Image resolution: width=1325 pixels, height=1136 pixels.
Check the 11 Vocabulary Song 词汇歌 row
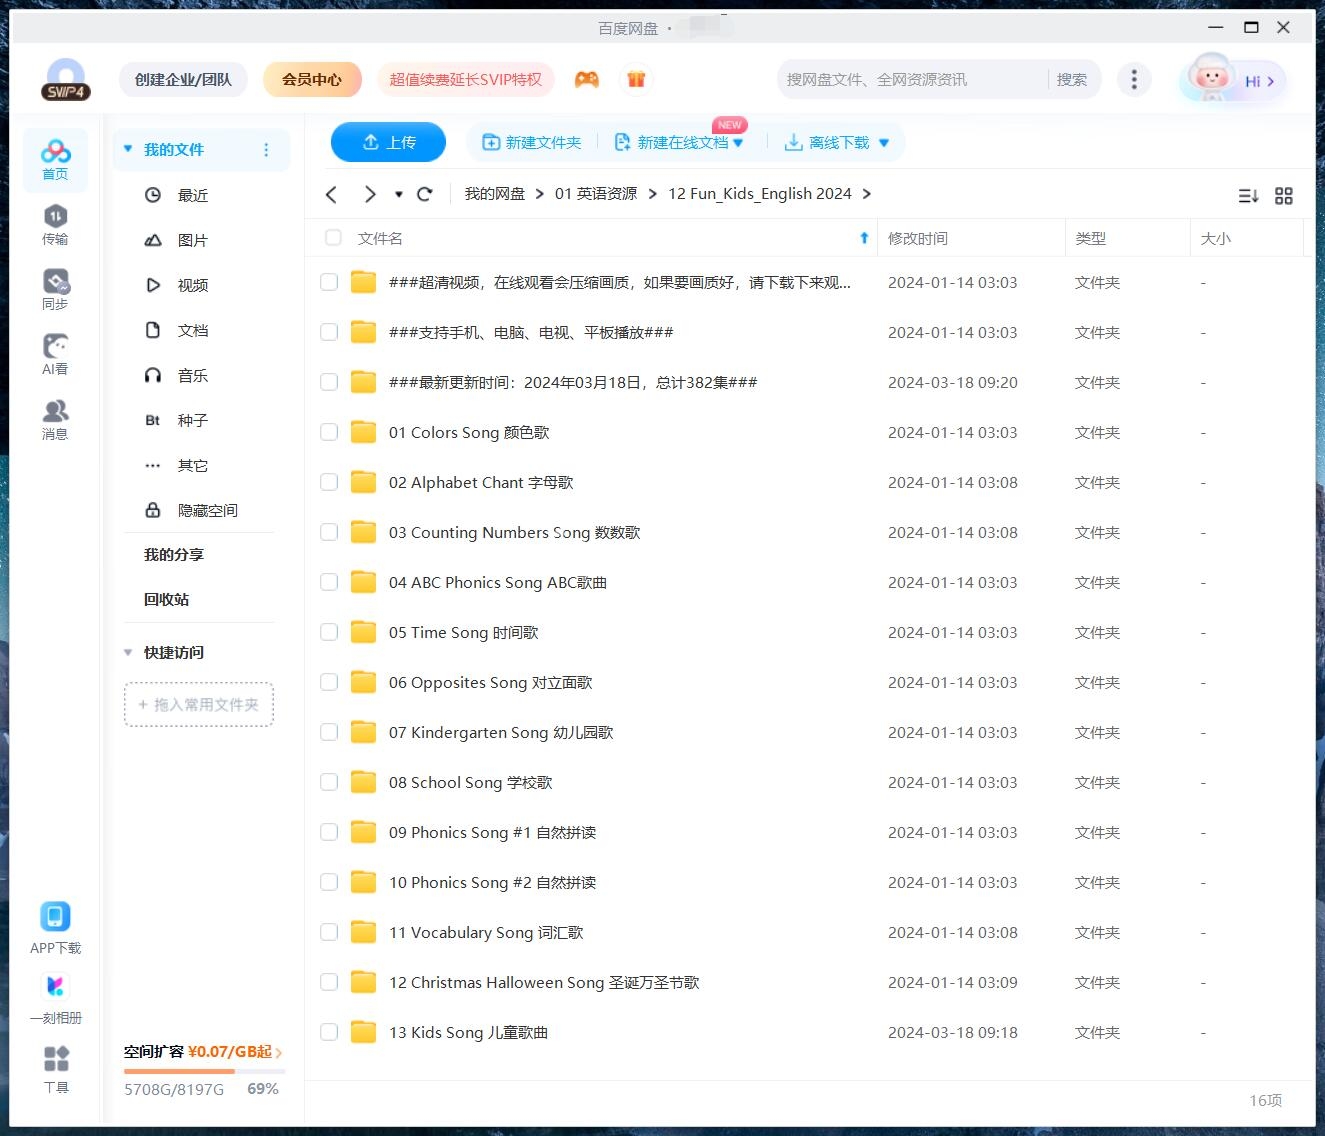click(x=329, y=932)
